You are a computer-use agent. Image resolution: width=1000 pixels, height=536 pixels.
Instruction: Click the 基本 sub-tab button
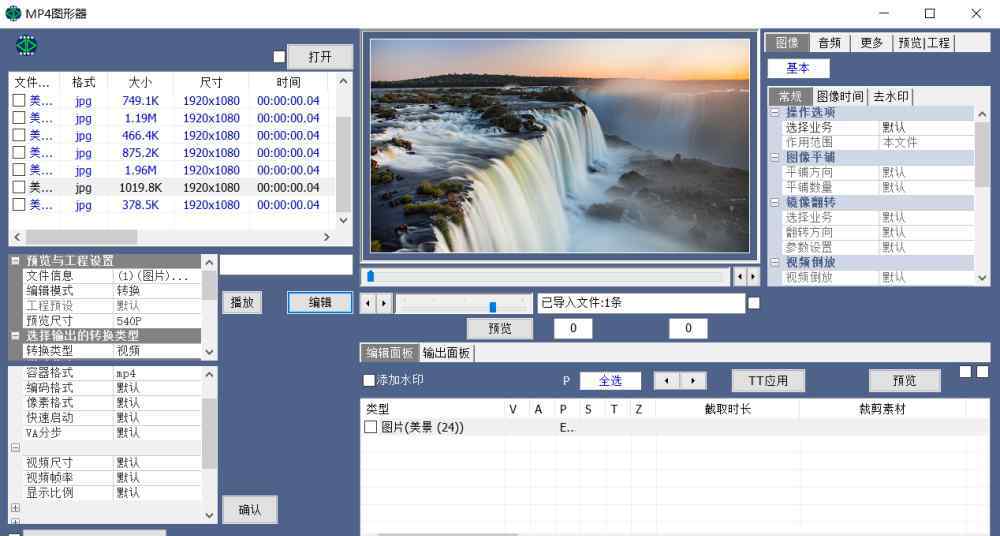pos(798,68)
